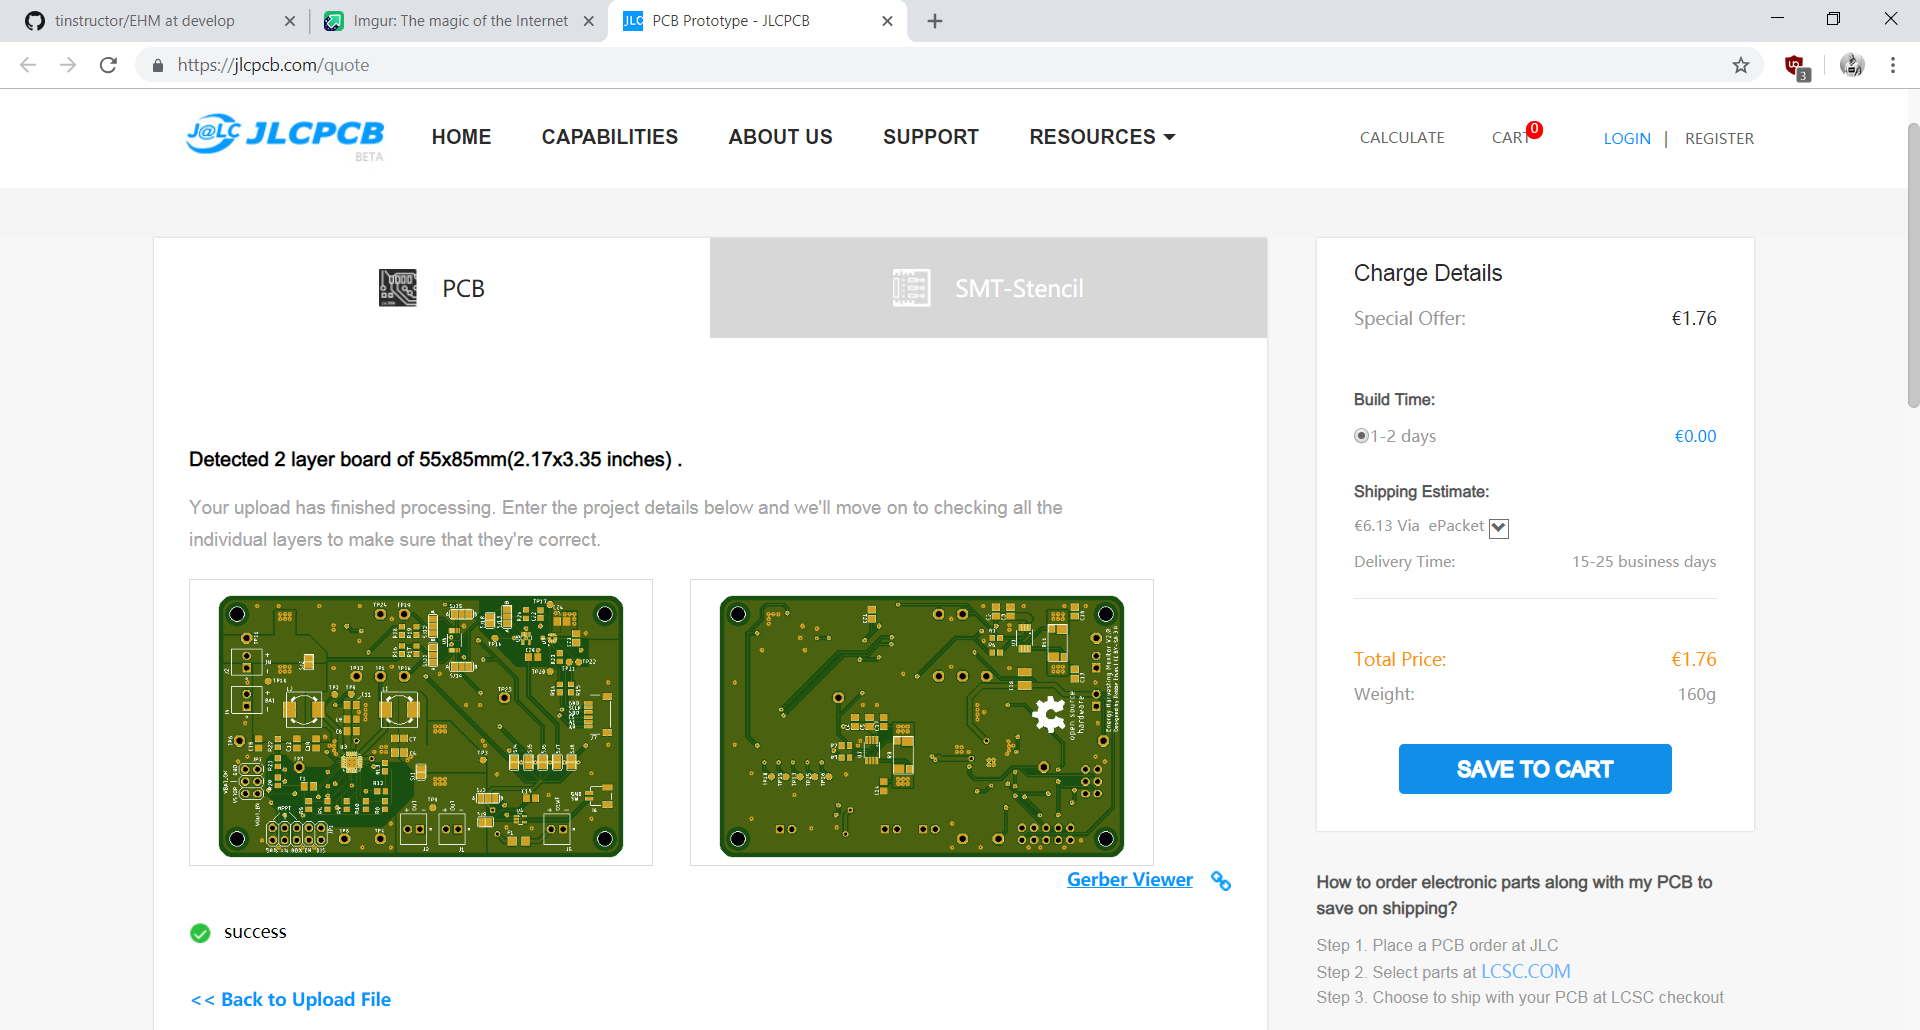Click the page vertical scrollbar

tap(1913, 265)
